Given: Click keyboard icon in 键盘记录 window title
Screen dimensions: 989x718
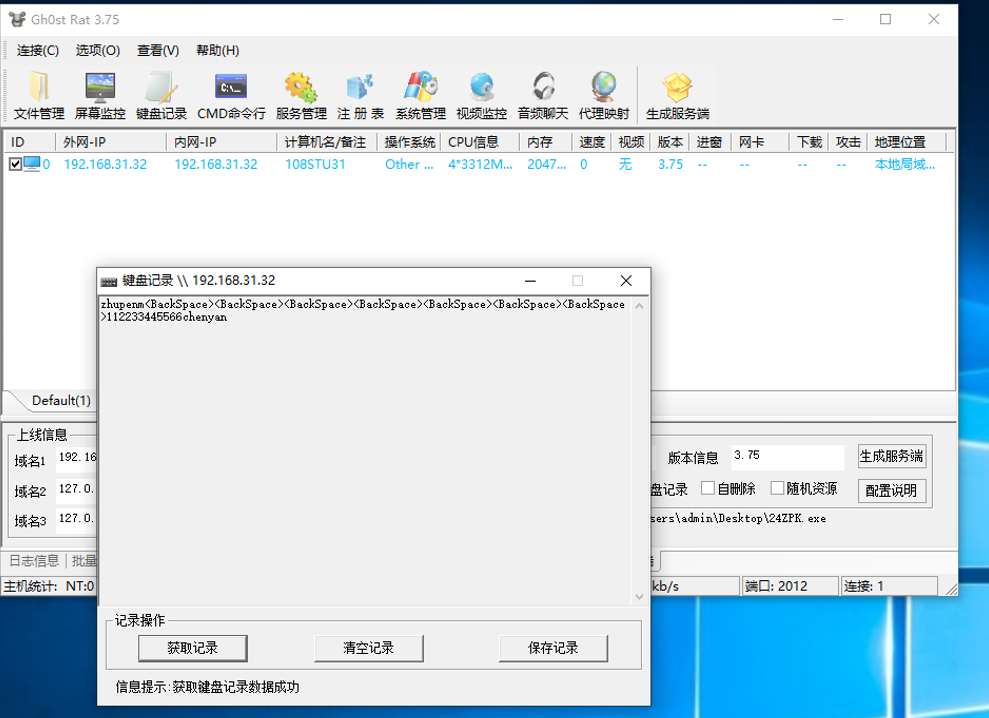Looking at the screenshot, I should click(x=109, y=281).
